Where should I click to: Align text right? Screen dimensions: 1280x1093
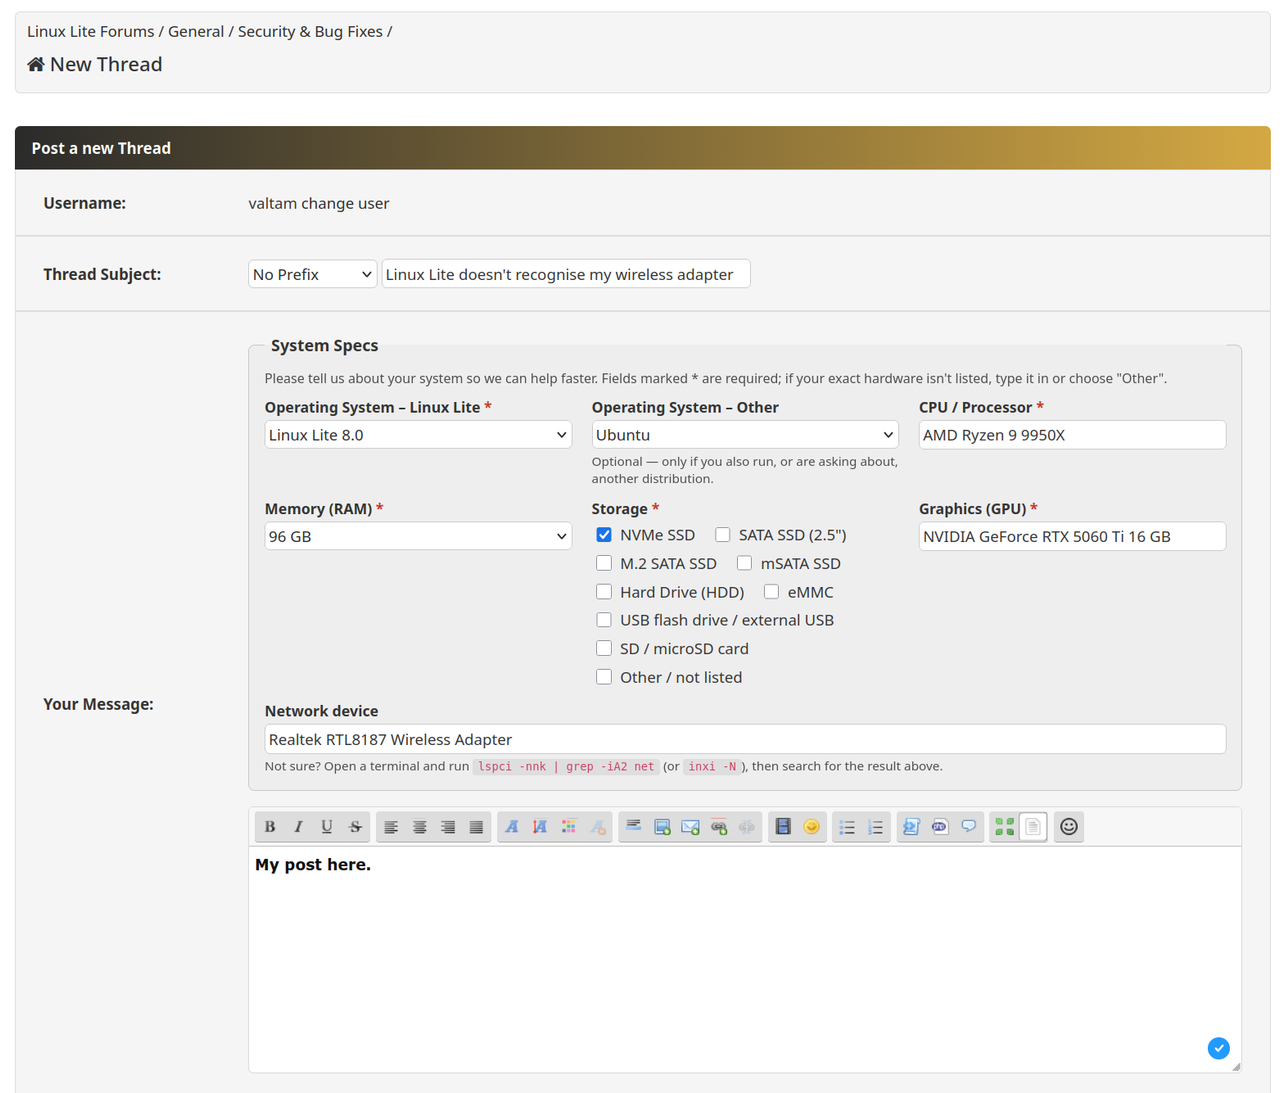[448, 827]
